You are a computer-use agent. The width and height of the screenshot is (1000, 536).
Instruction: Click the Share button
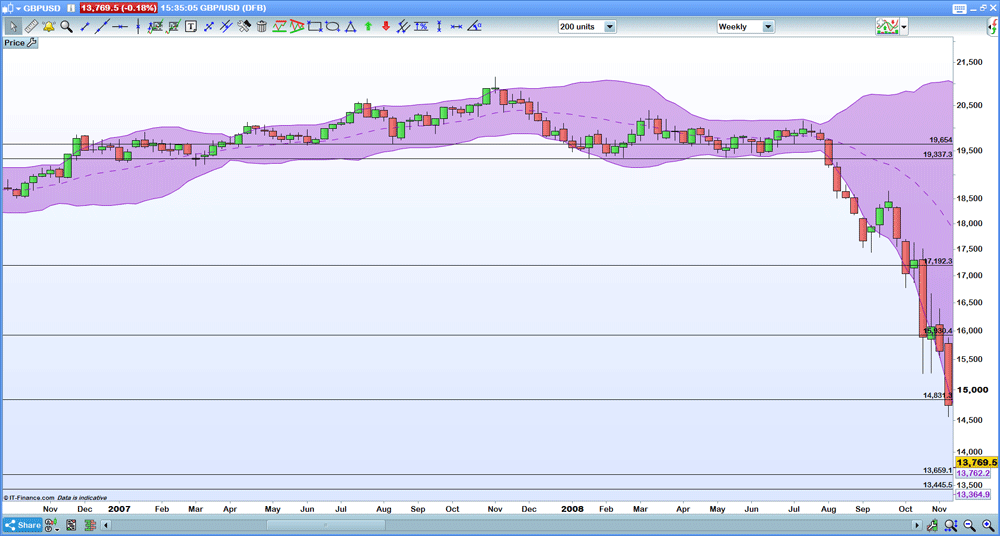[x=22, y=525]
